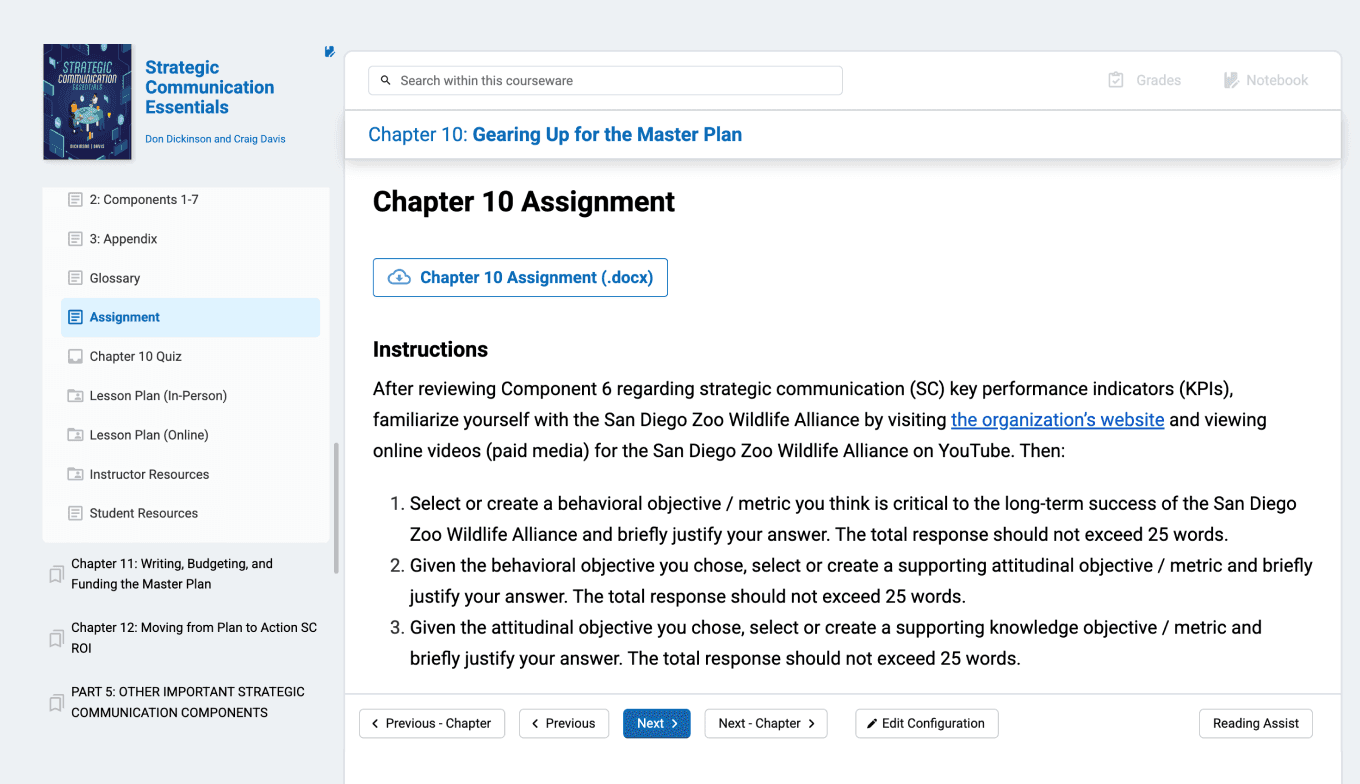Click the bookmark icon beside Chapter 12
The height and width of the screenshot is (784, 1360).
tap(57, 639)
